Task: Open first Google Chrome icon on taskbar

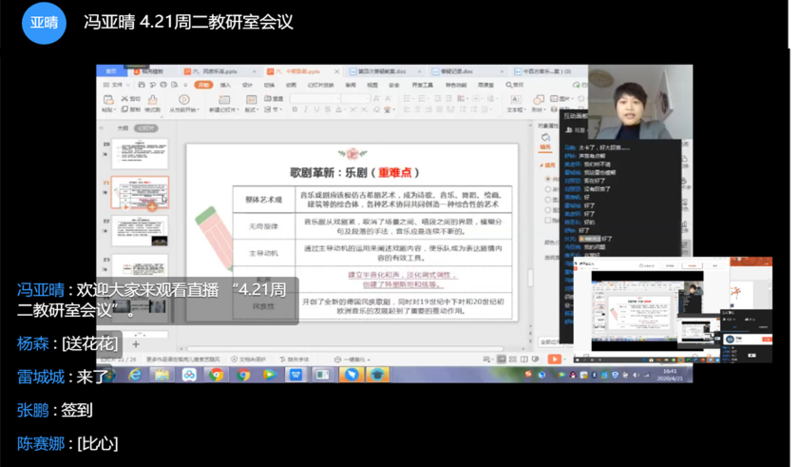Action: (216, 375)
